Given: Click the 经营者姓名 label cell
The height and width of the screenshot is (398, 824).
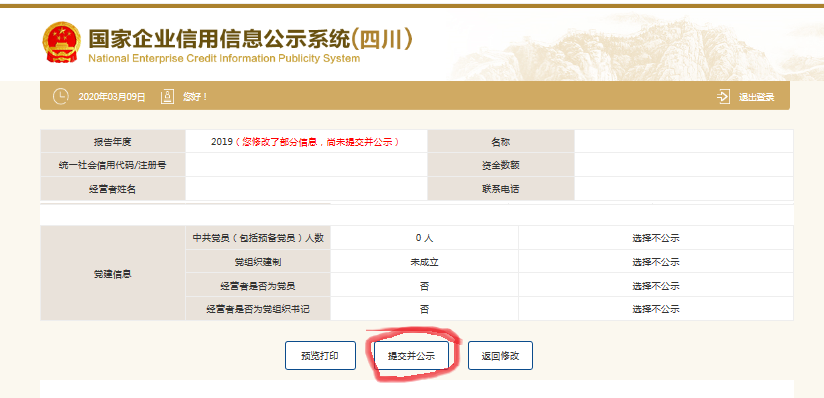Looking at the screenshot, I should pos(112,189).
